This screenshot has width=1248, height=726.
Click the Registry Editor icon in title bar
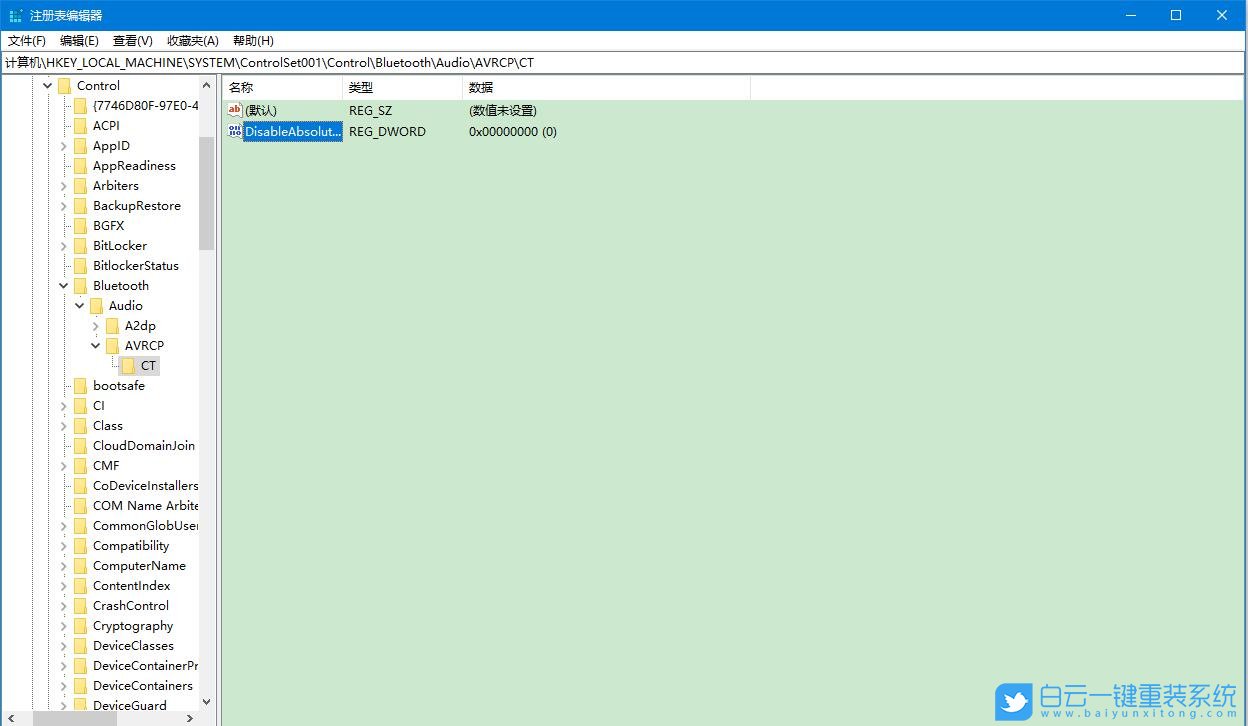[13, 14]
